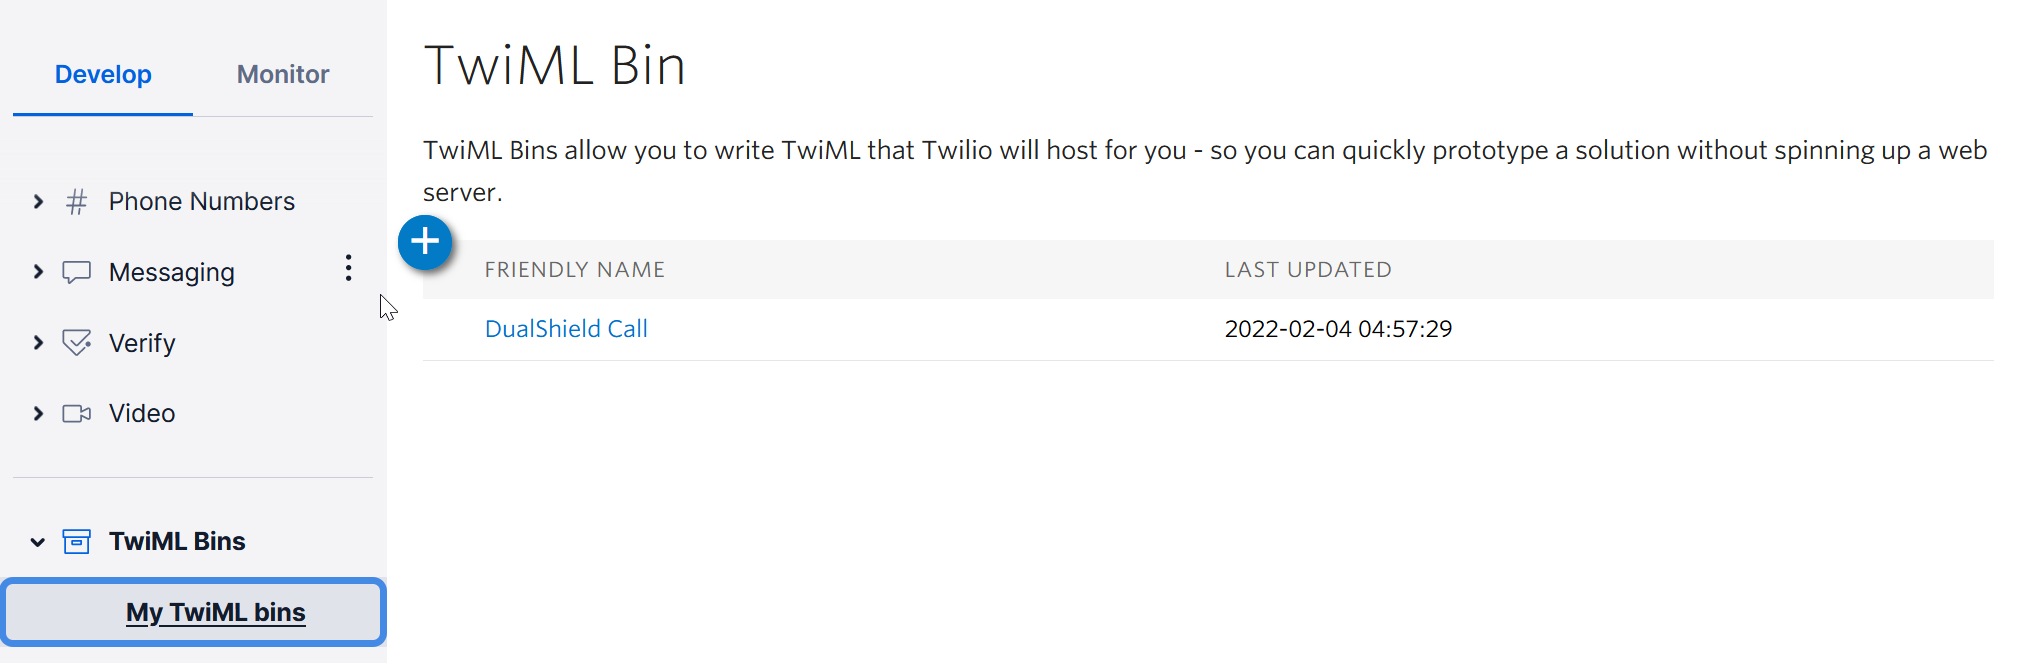Viewport: 2033px width, 663px height.
Task: Click the Verify checkmark shield icon
Action: pyautogui.click(x=76, y=343)
